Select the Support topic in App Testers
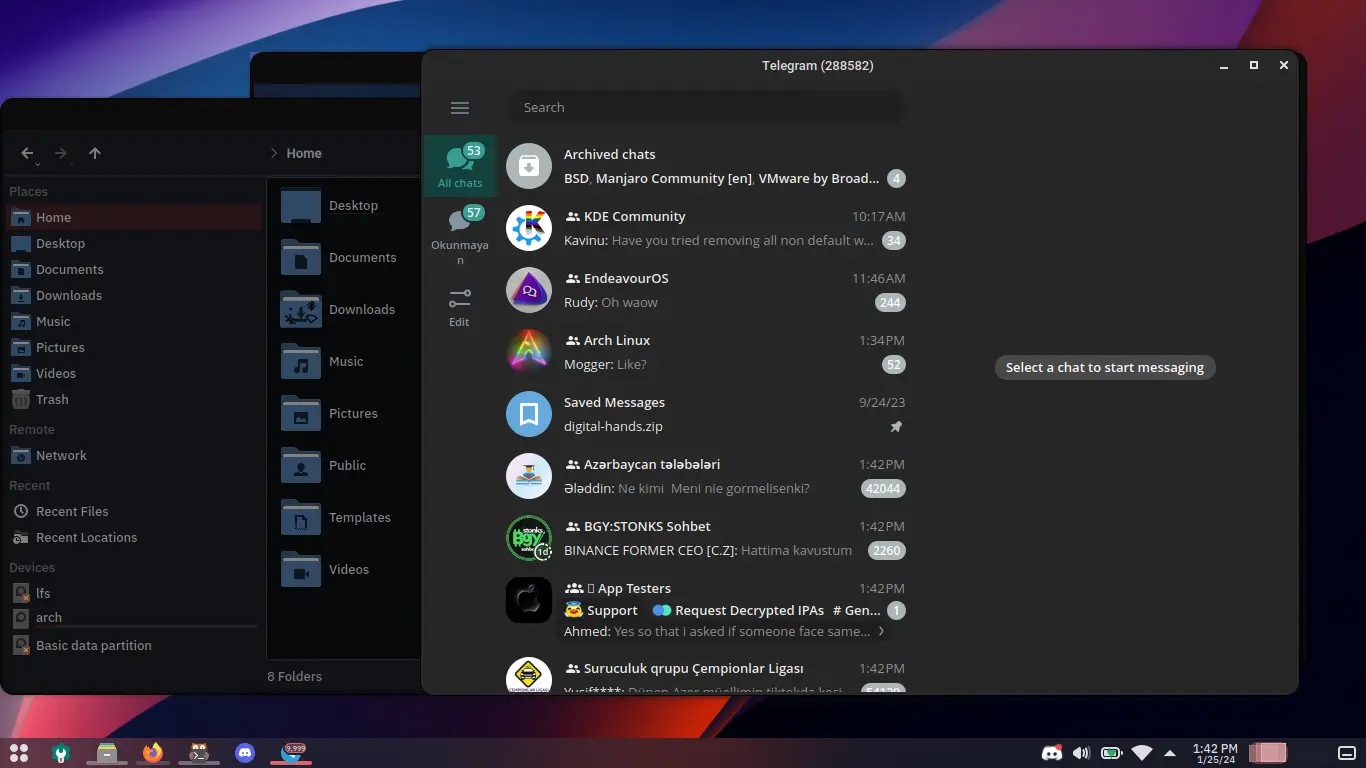1366x768 pixels. point(601,610)
